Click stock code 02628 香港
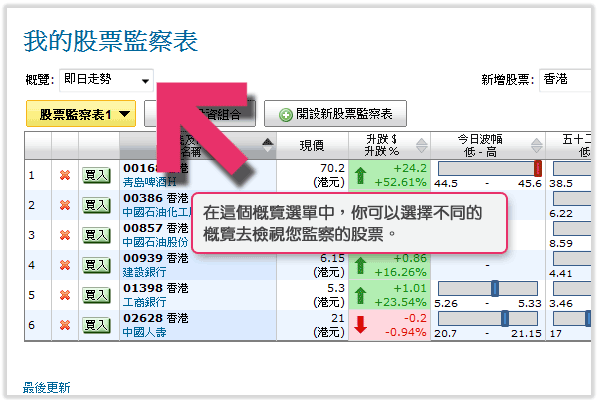 click(x=156, y=318)
